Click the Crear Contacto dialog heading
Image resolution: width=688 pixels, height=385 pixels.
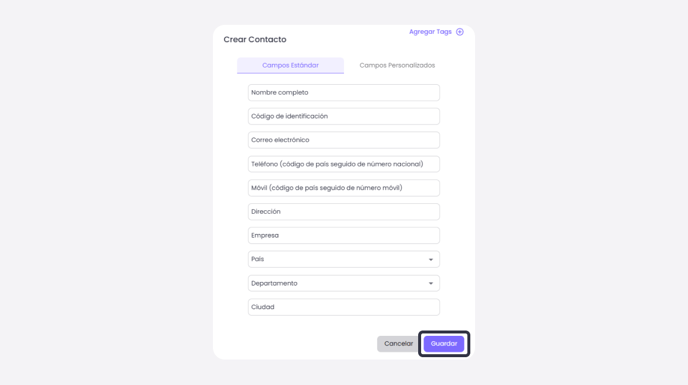point(255,40)
